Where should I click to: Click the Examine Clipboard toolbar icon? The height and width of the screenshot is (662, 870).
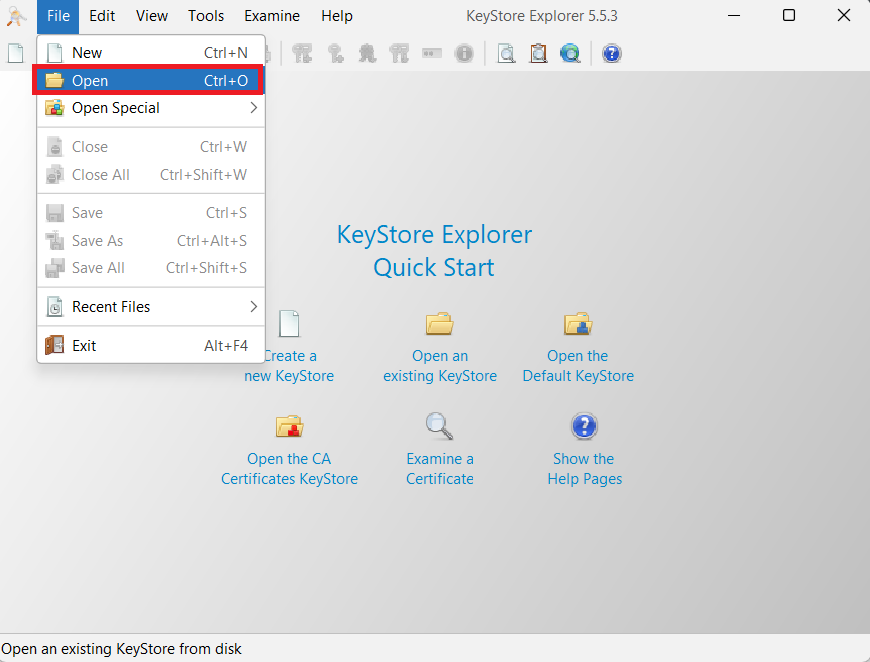click(539, 53)
